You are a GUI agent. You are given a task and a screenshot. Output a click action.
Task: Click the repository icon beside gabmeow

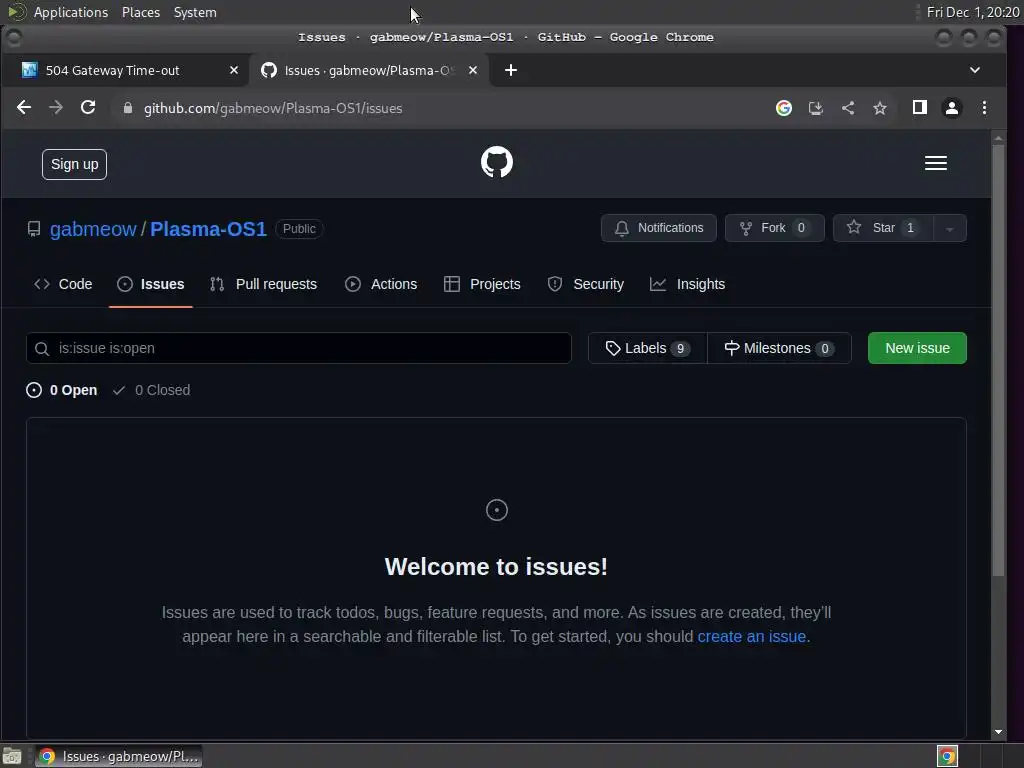pos(34,229)
